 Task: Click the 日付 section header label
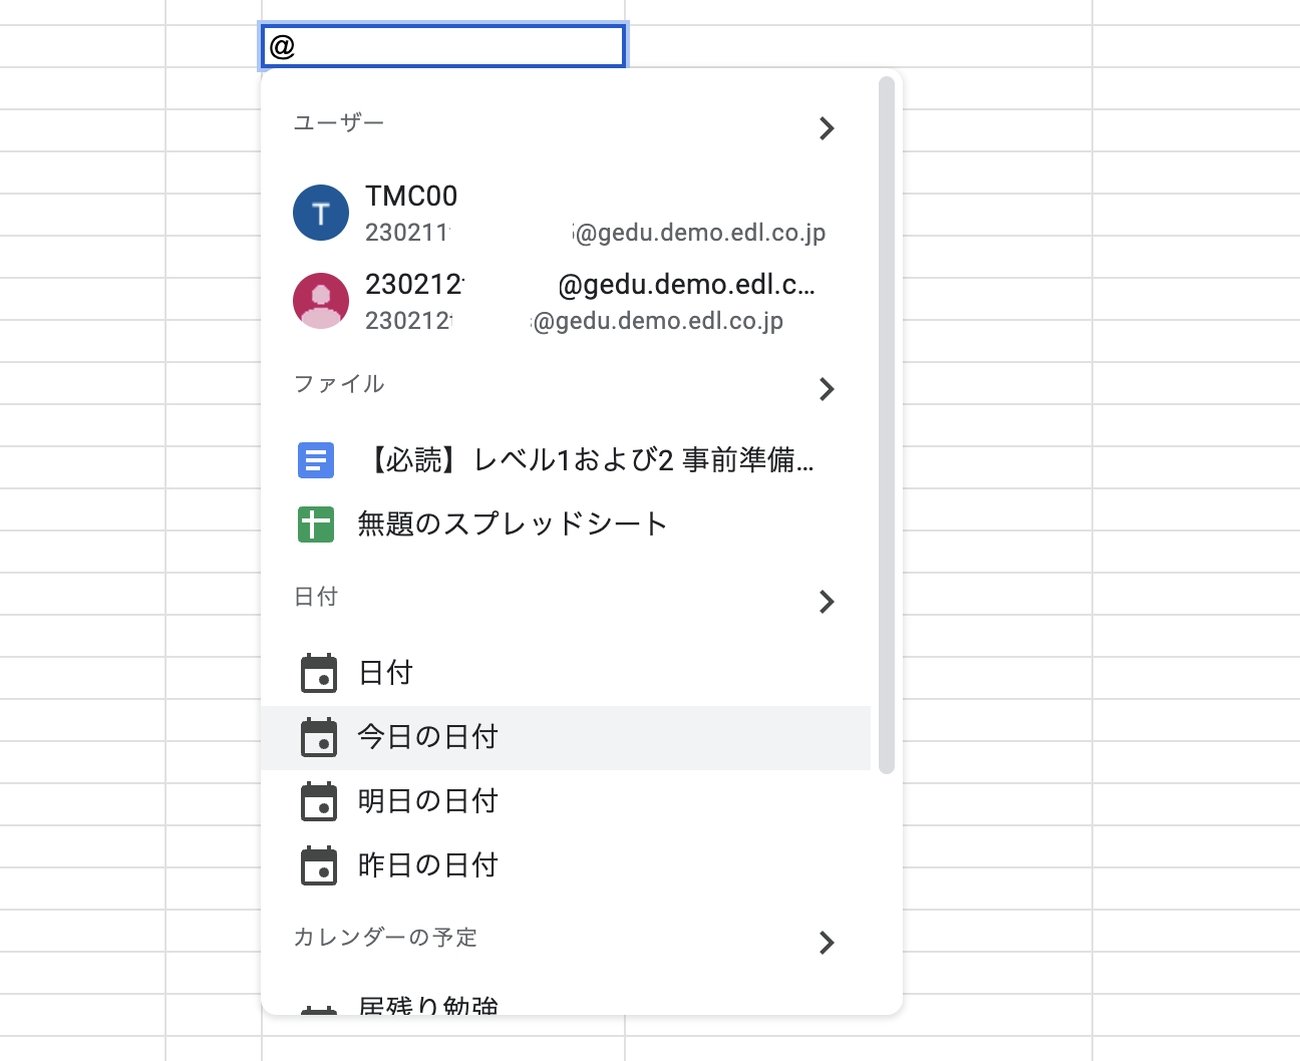coord(316,597)
